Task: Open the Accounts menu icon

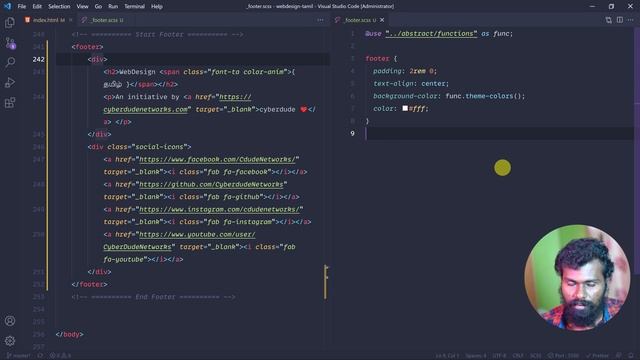Action: point(10,321)
